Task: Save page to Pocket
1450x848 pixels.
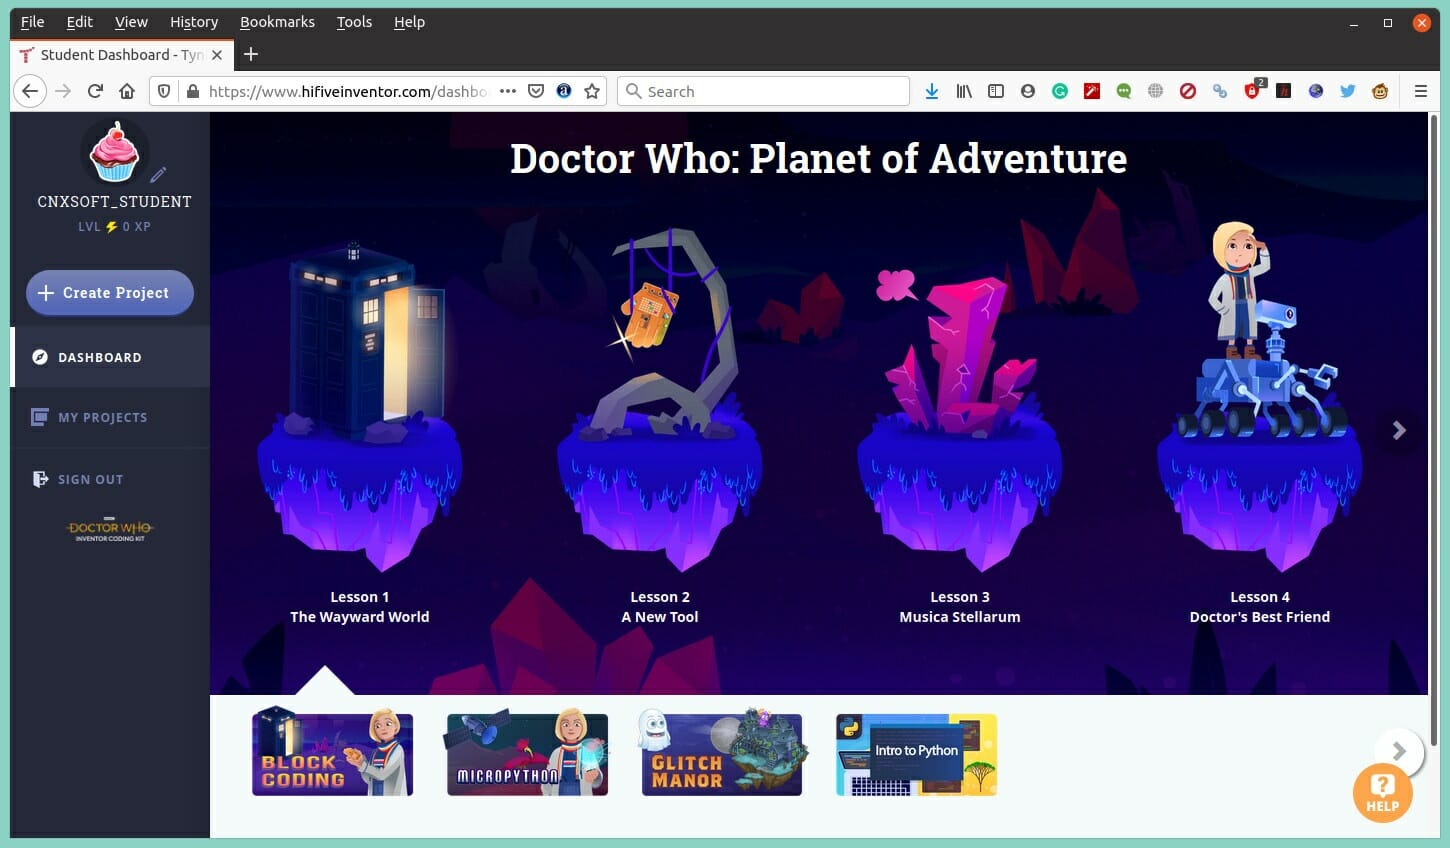Action: pyautogui.click(x=536, y=91)
